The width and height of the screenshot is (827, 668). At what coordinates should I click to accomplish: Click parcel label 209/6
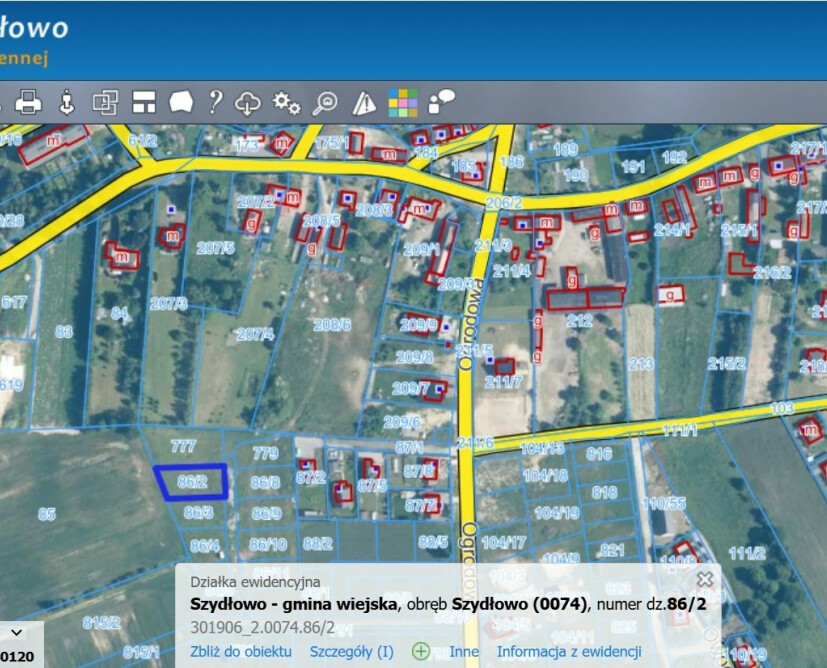[x=402, y=422]
